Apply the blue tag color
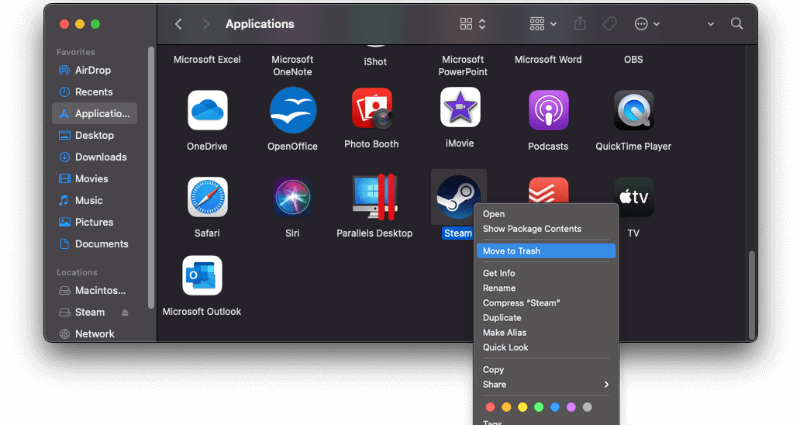 click(555, 407)
